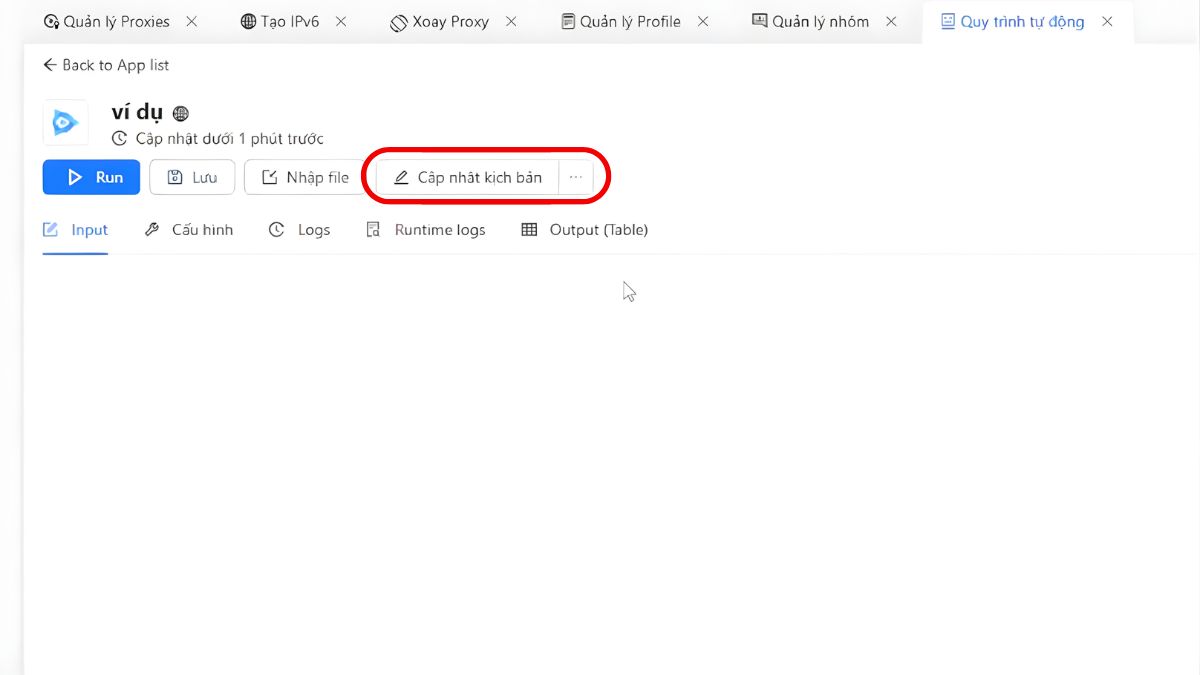Open the Xoay Proxy tab

pos(440,21)
